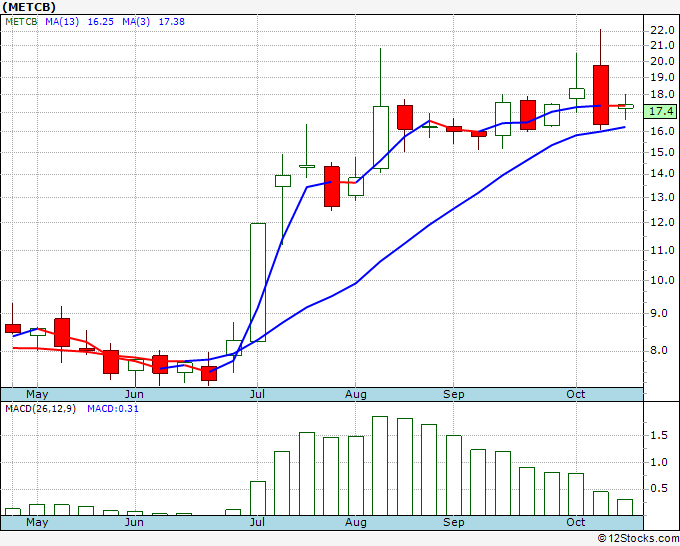Select the MA(13) legend label
The height and width of the screenshot is (546, 680).
click(x=62, y=22)
